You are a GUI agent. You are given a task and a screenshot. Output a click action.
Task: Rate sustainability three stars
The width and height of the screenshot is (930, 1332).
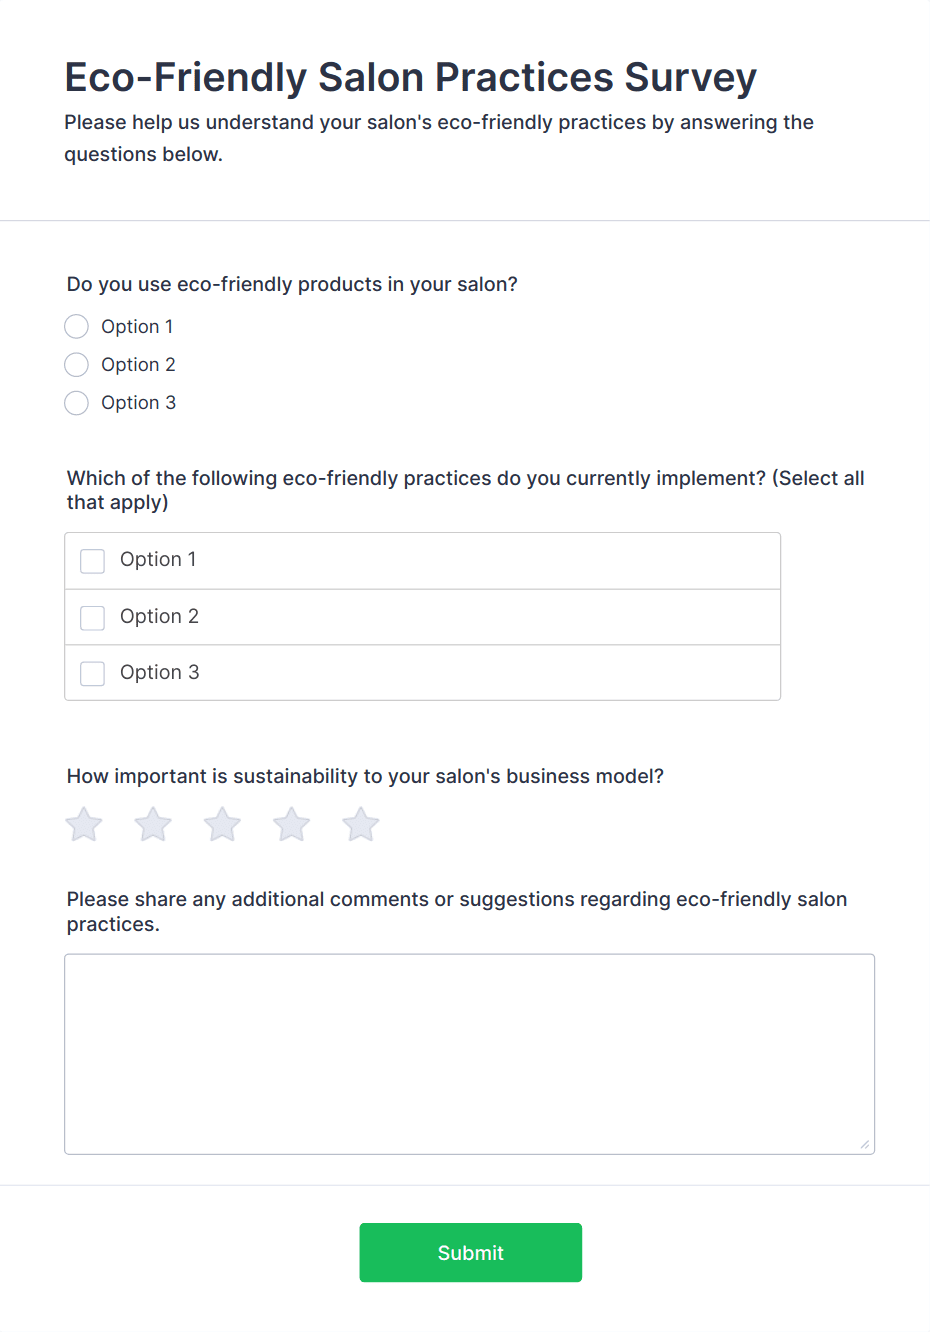[221, 824]
